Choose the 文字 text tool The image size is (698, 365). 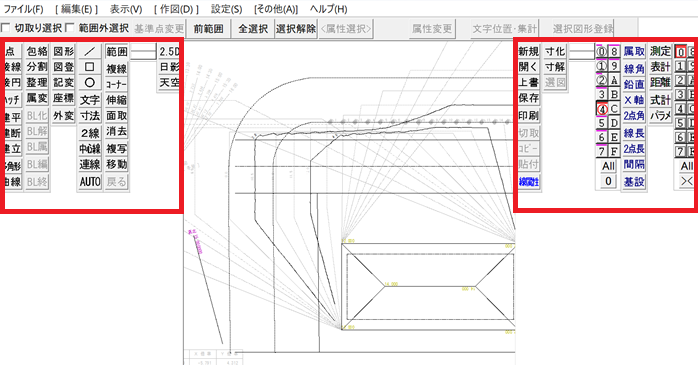[90, 100]
